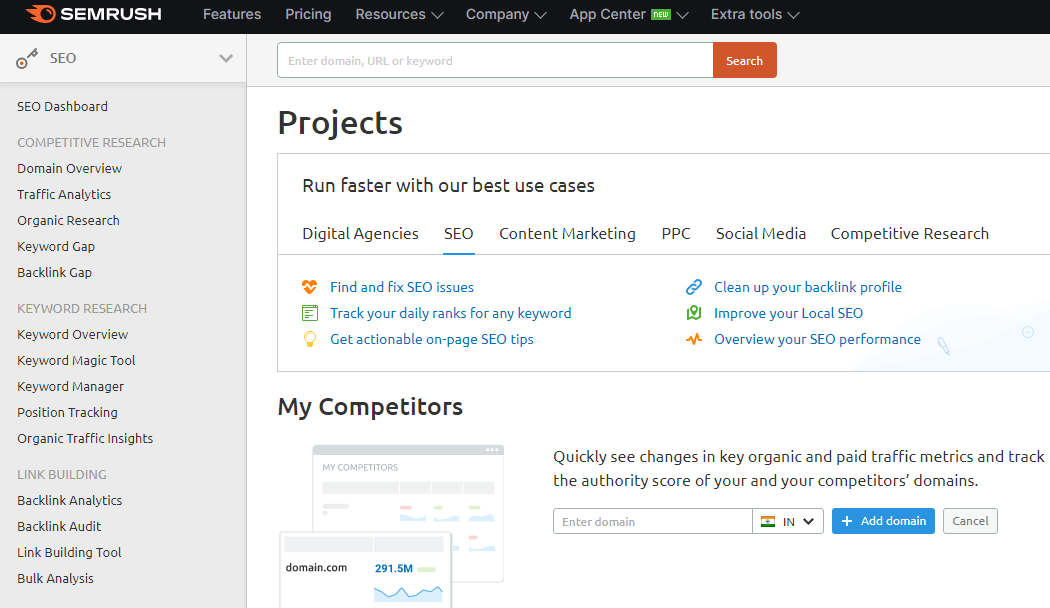Screen dimensions: 1050x608
Task: Open Backlink Audit in sidebar
Action: pos(59,527)
